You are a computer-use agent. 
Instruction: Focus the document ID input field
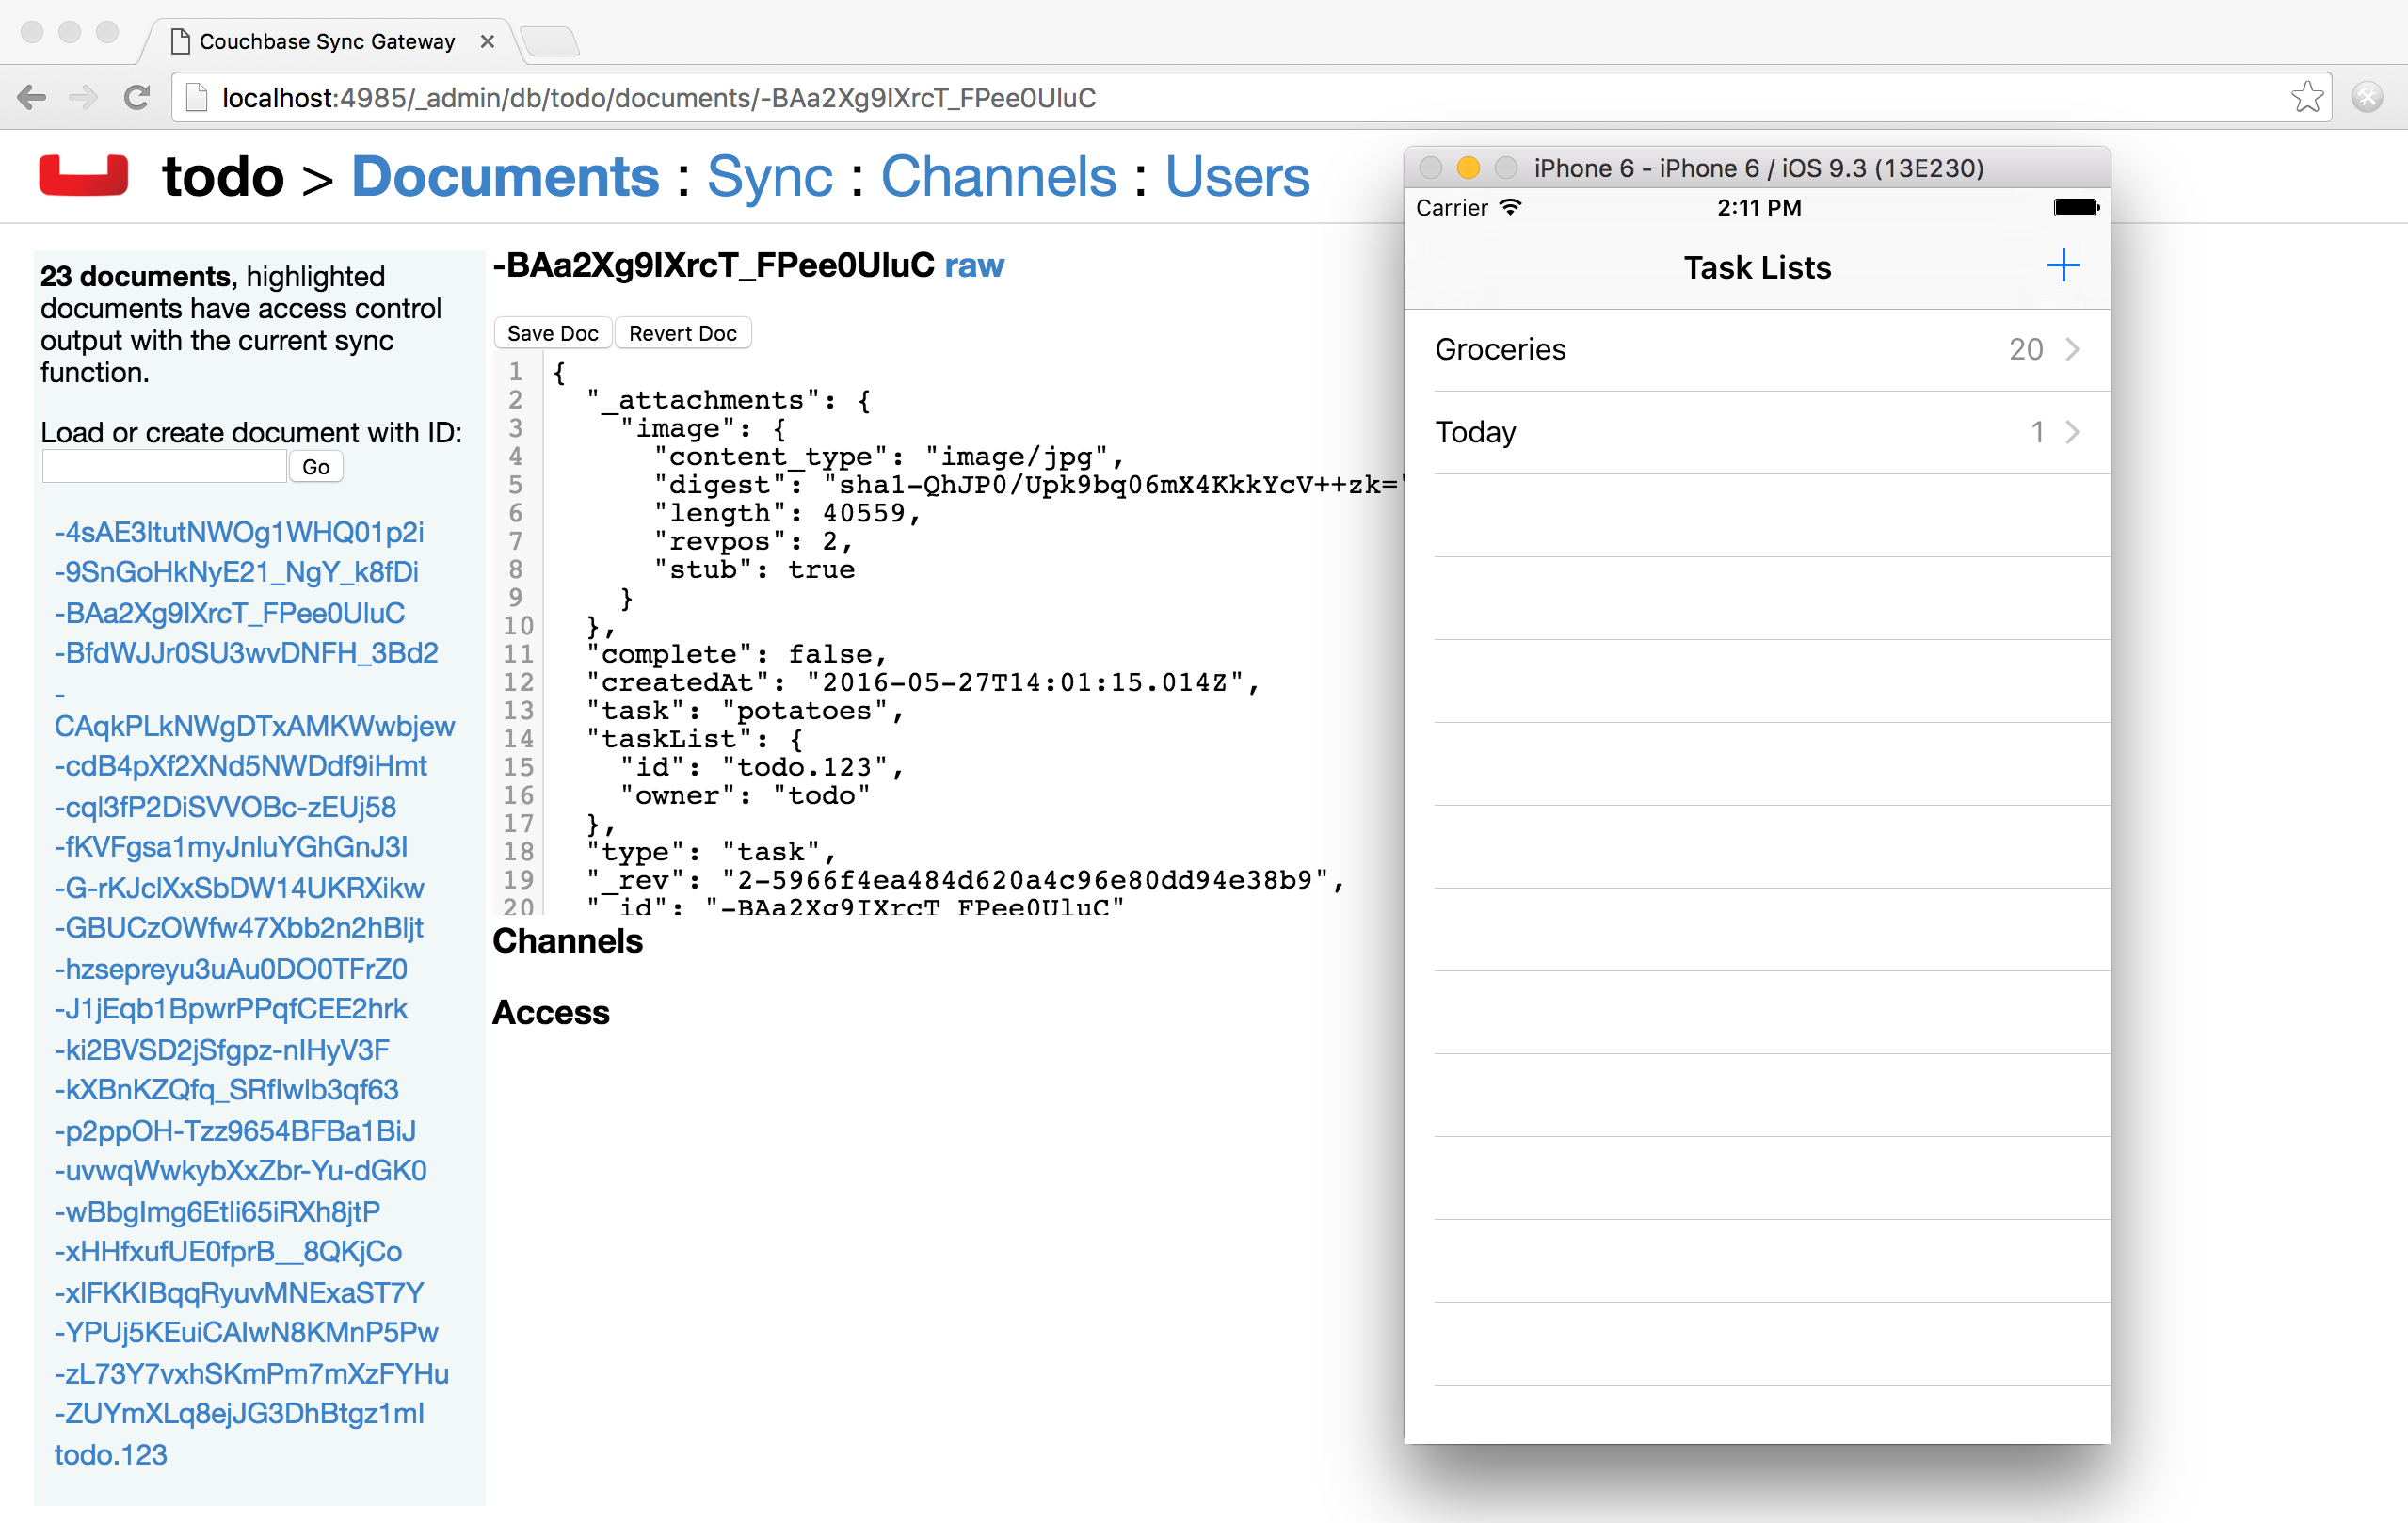coord(164,467)
